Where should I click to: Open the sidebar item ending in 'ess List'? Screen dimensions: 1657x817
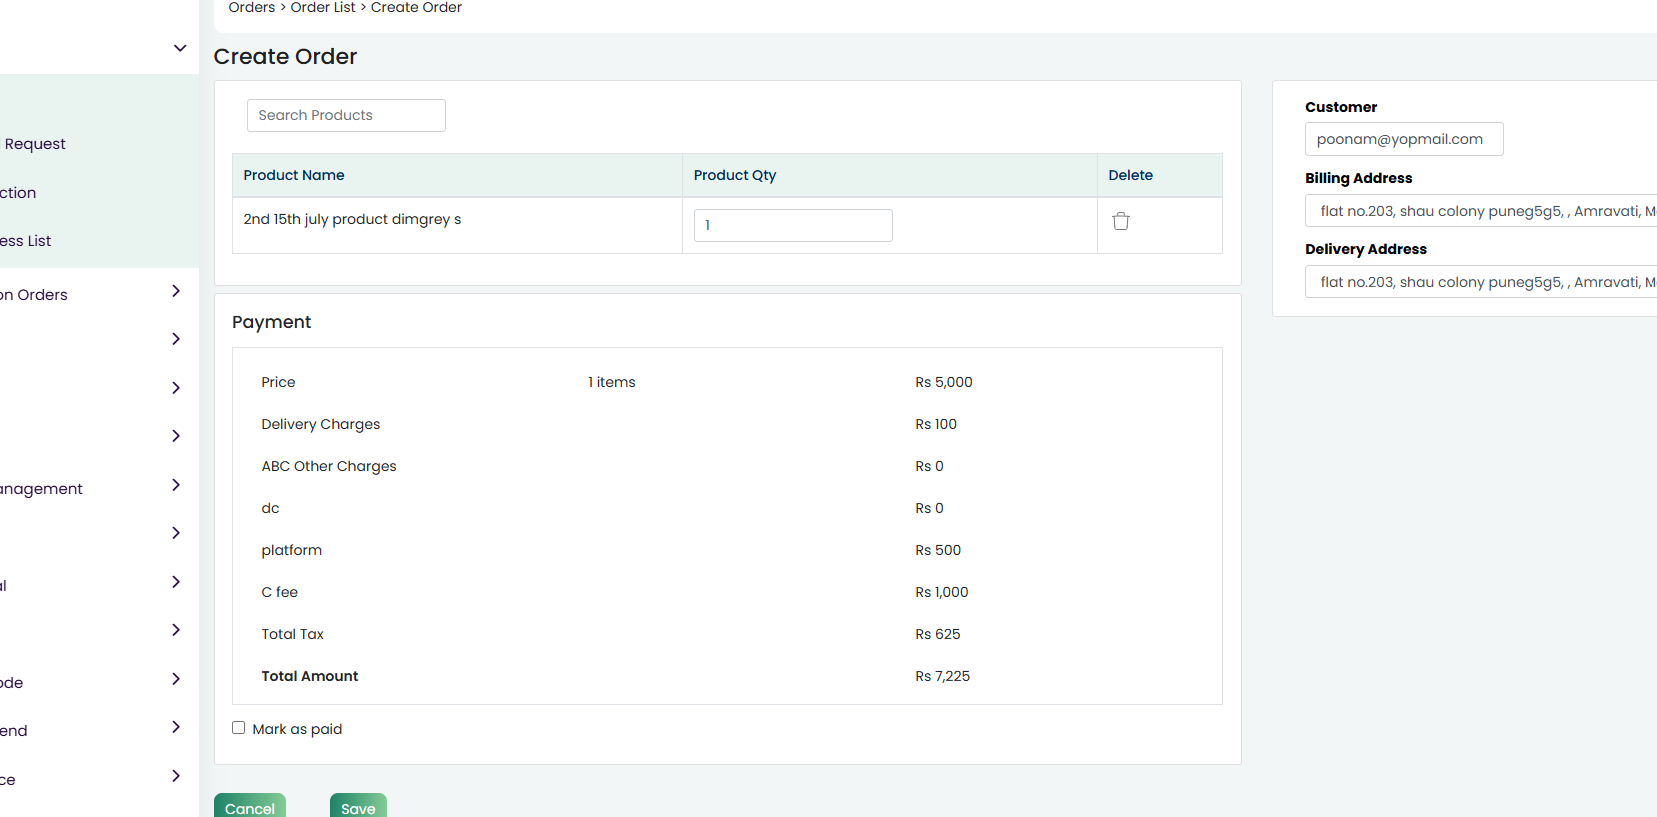pyautogui.click(x=25, y=241)
